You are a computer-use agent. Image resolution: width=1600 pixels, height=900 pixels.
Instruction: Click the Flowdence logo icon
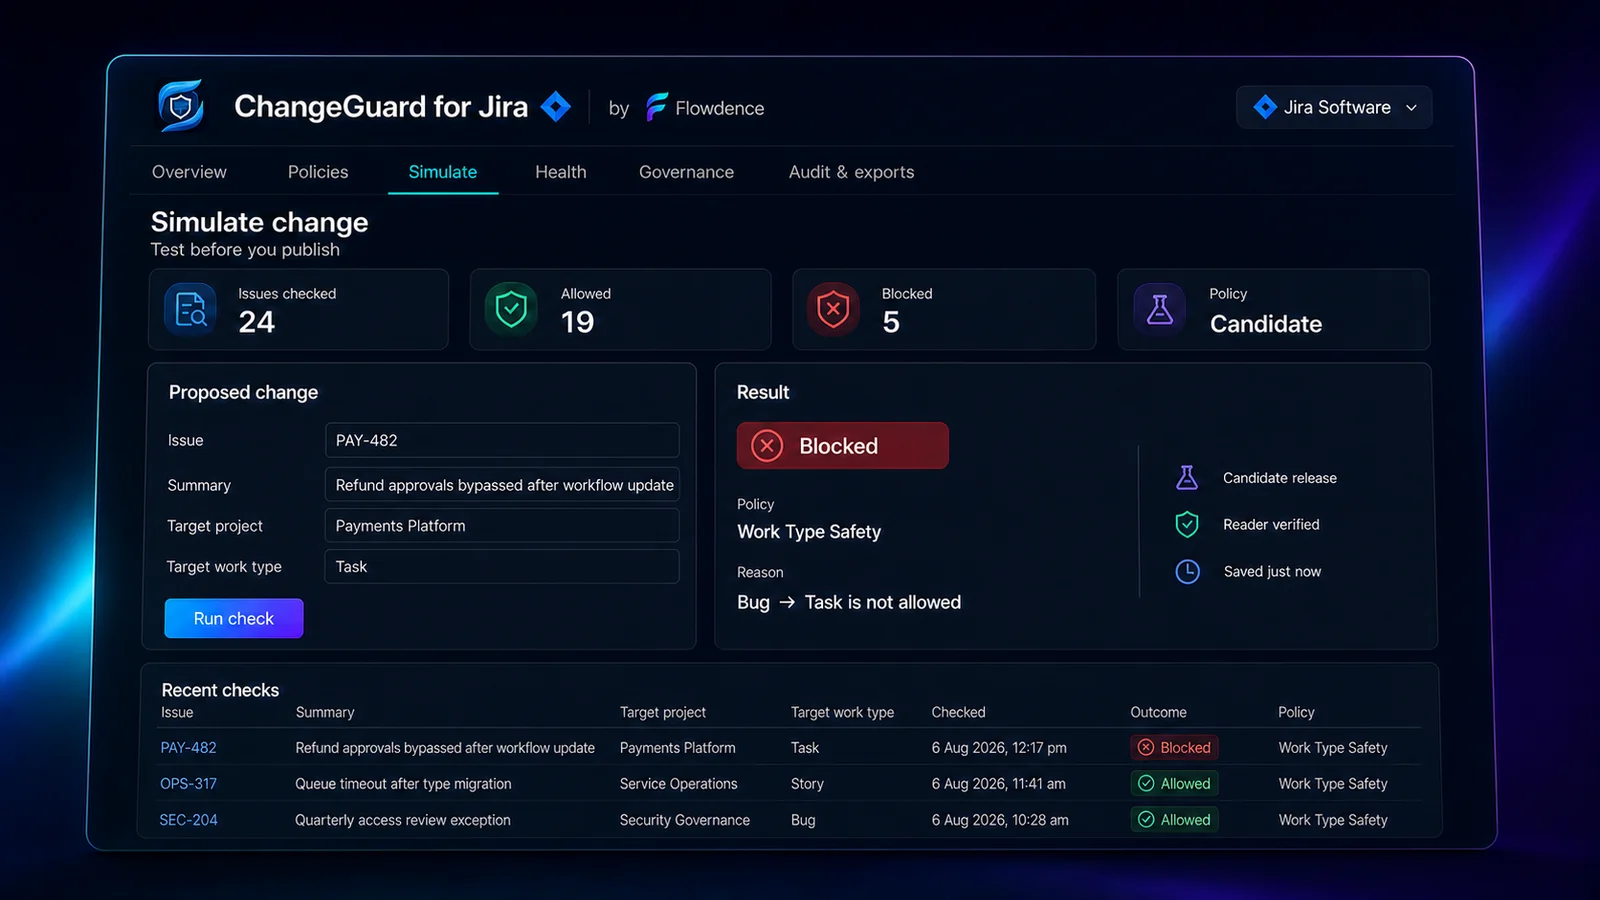point(657,107)
